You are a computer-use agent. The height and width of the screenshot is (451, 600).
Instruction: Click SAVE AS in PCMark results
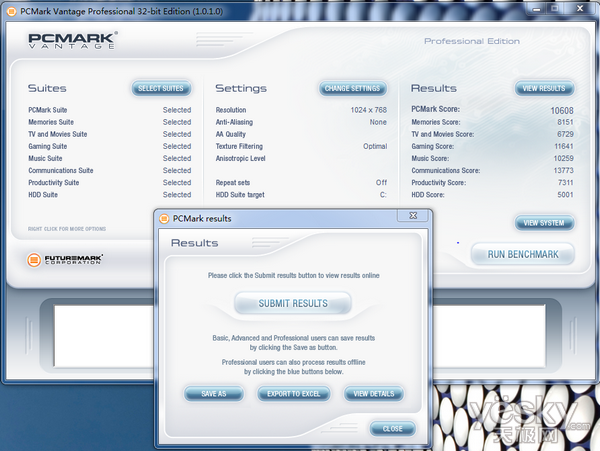pos(214,394)
